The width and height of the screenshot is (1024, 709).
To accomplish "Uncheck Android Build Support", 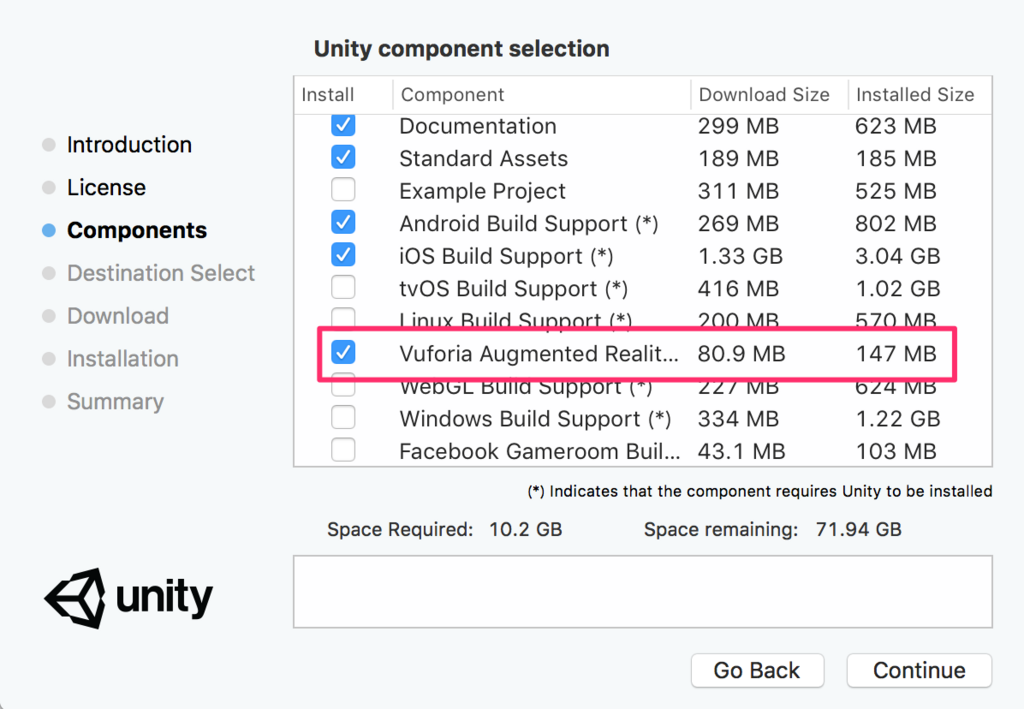I will click(x=343, y=222).
